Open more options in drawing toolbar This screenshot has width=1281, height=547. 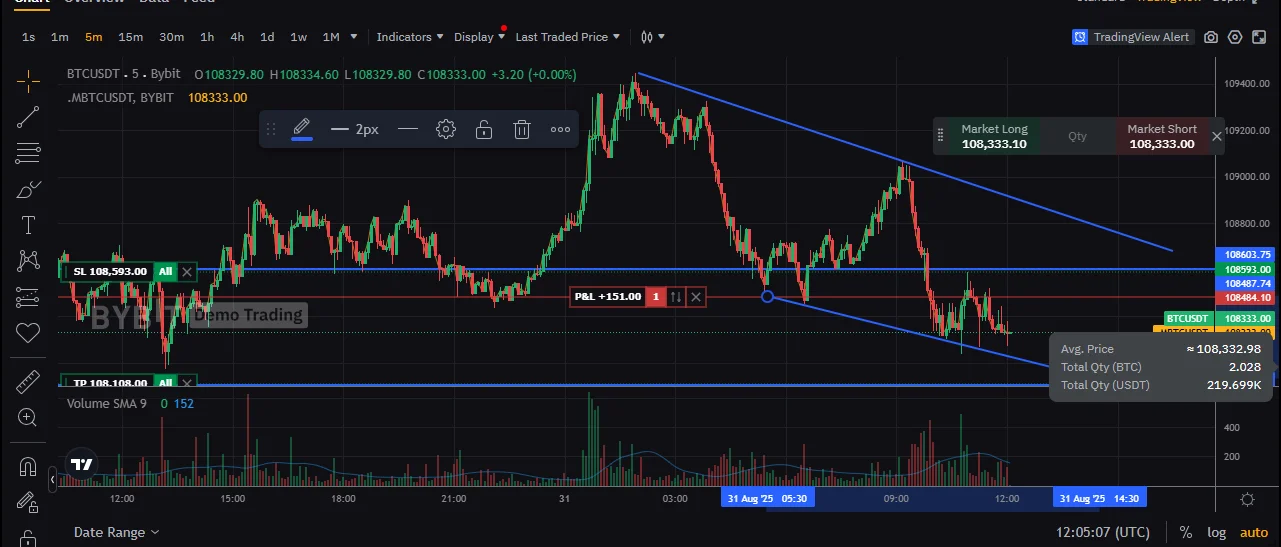coord(560,129)
